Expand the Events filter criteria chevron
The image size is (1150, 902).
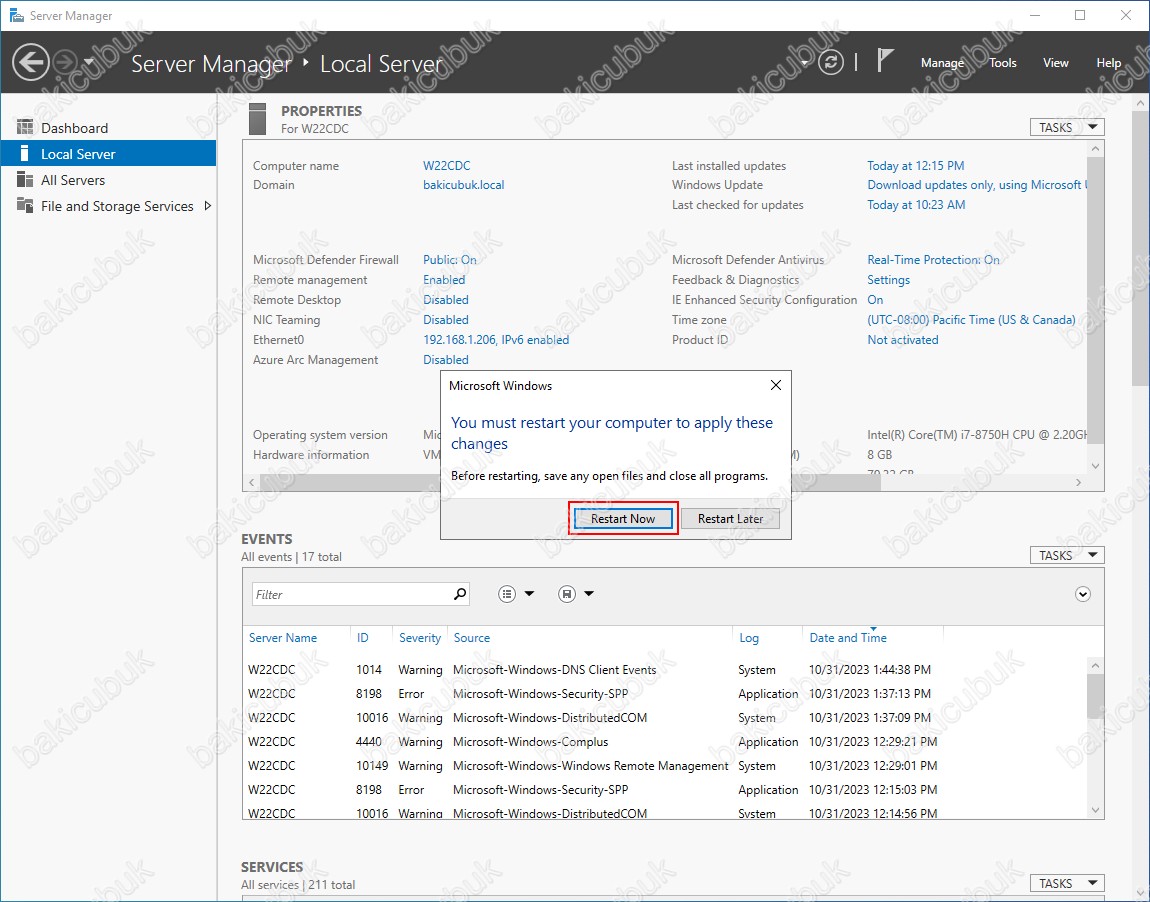coord(1083,594)
